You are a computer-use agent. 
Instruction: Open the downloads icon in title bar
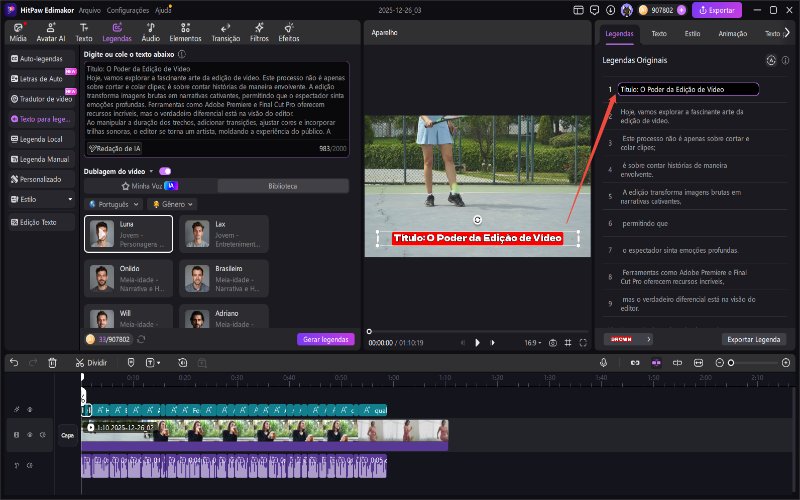pyautogui.click(x=611, y=10)
